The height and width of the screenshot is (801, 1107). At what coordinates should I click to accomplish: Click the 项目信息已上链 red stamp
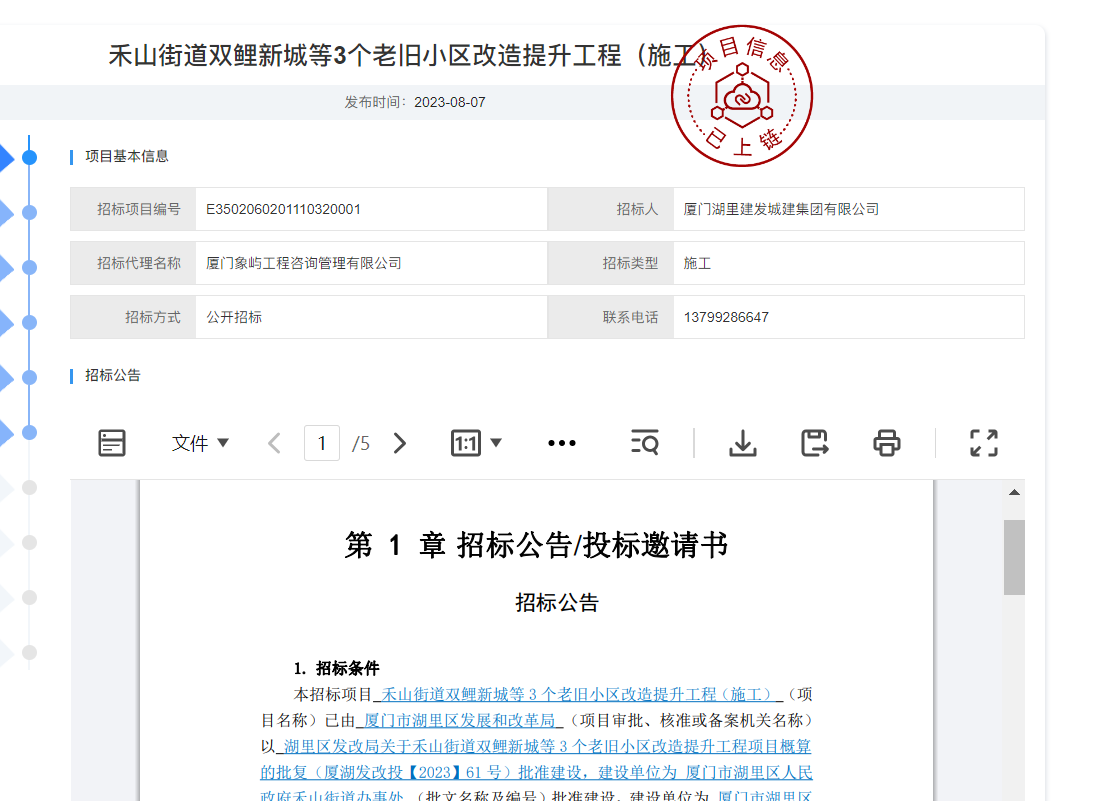tap(742, 97)
